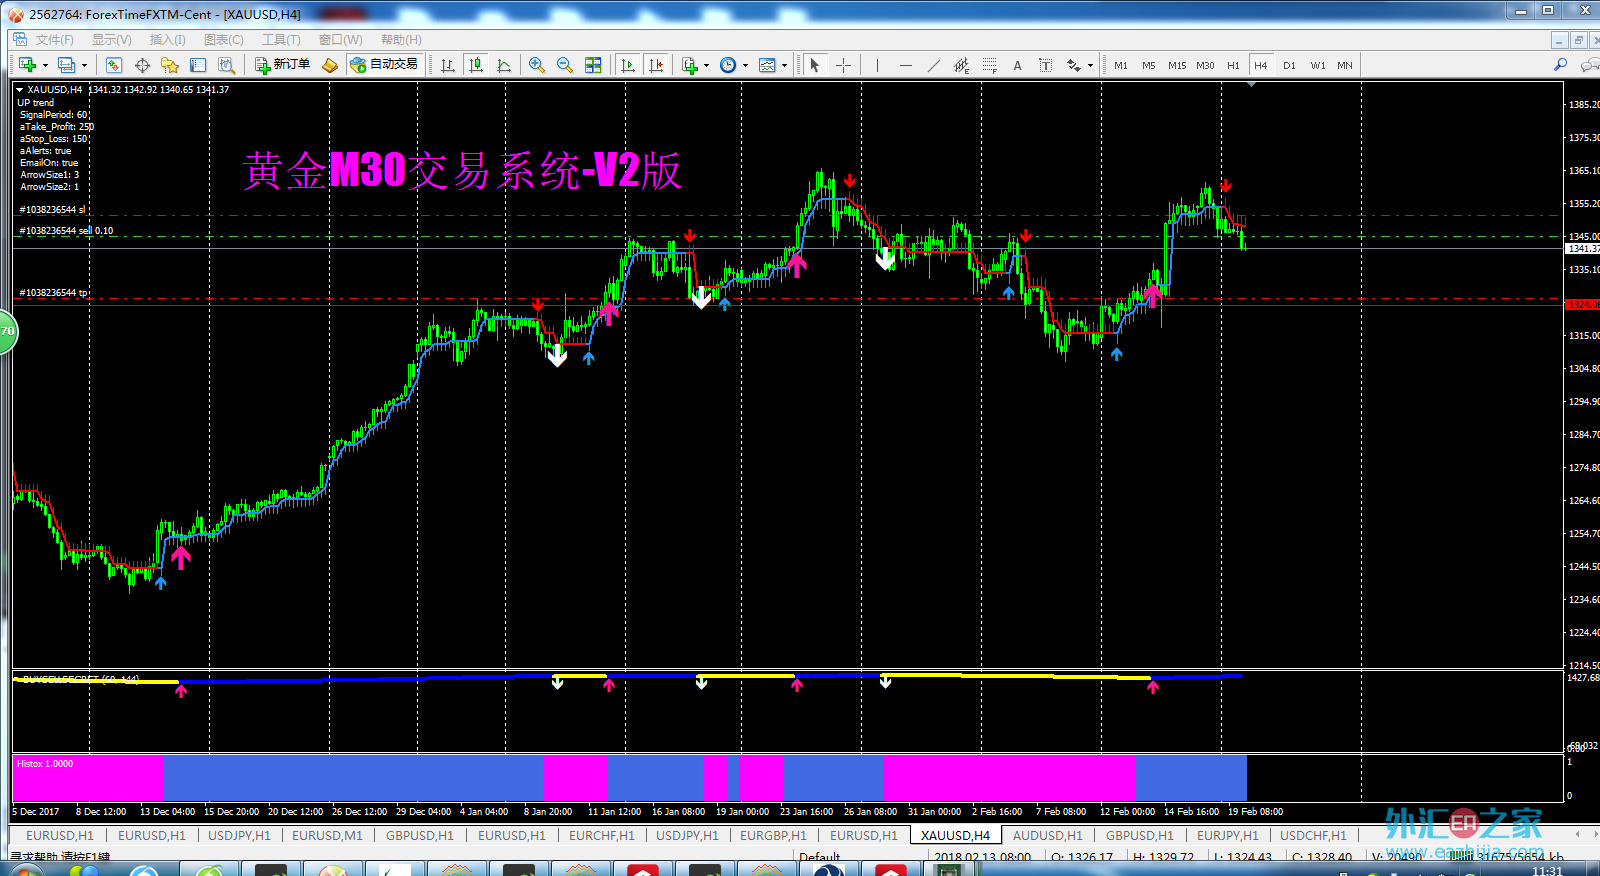Open the search magnifier in toolbar
1600x876 pixels.
point(1560,65)
